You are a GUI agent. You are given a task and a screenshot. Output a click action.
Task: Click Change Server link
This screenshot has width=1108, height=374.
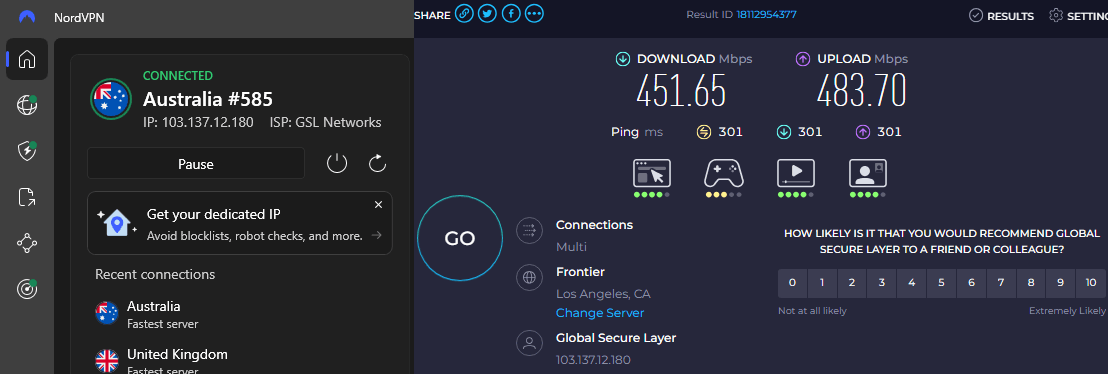tap(600, 312)
